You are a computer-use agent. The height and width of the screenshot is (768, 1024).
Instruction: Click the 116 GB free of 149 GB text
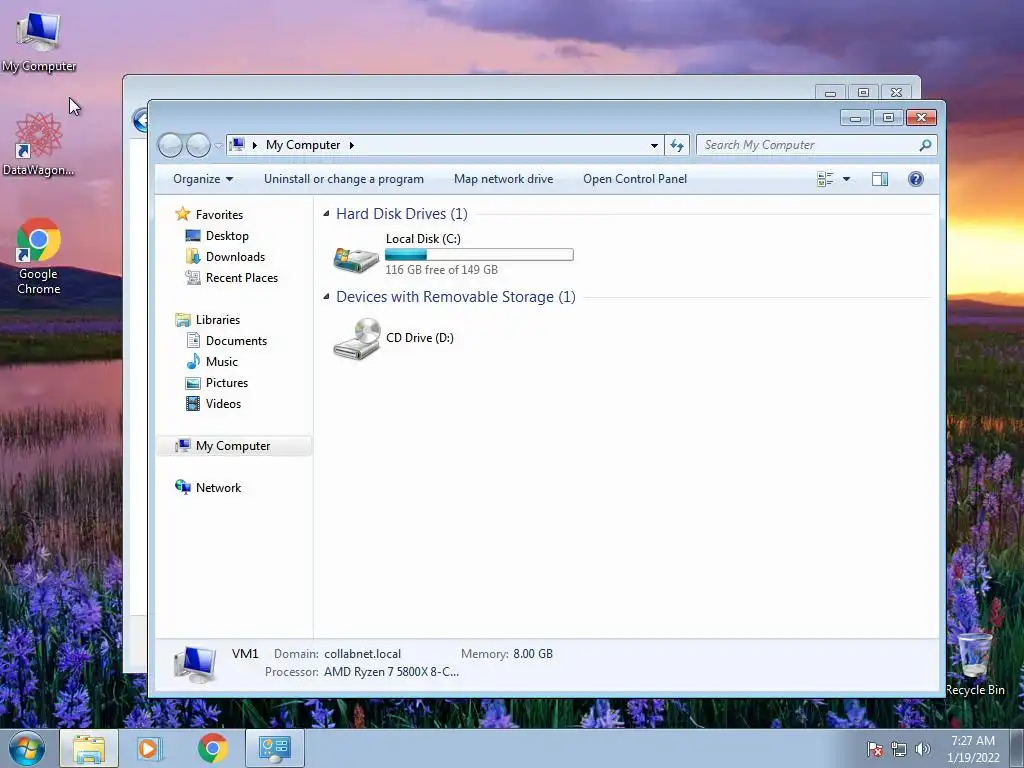click(441, 270)
